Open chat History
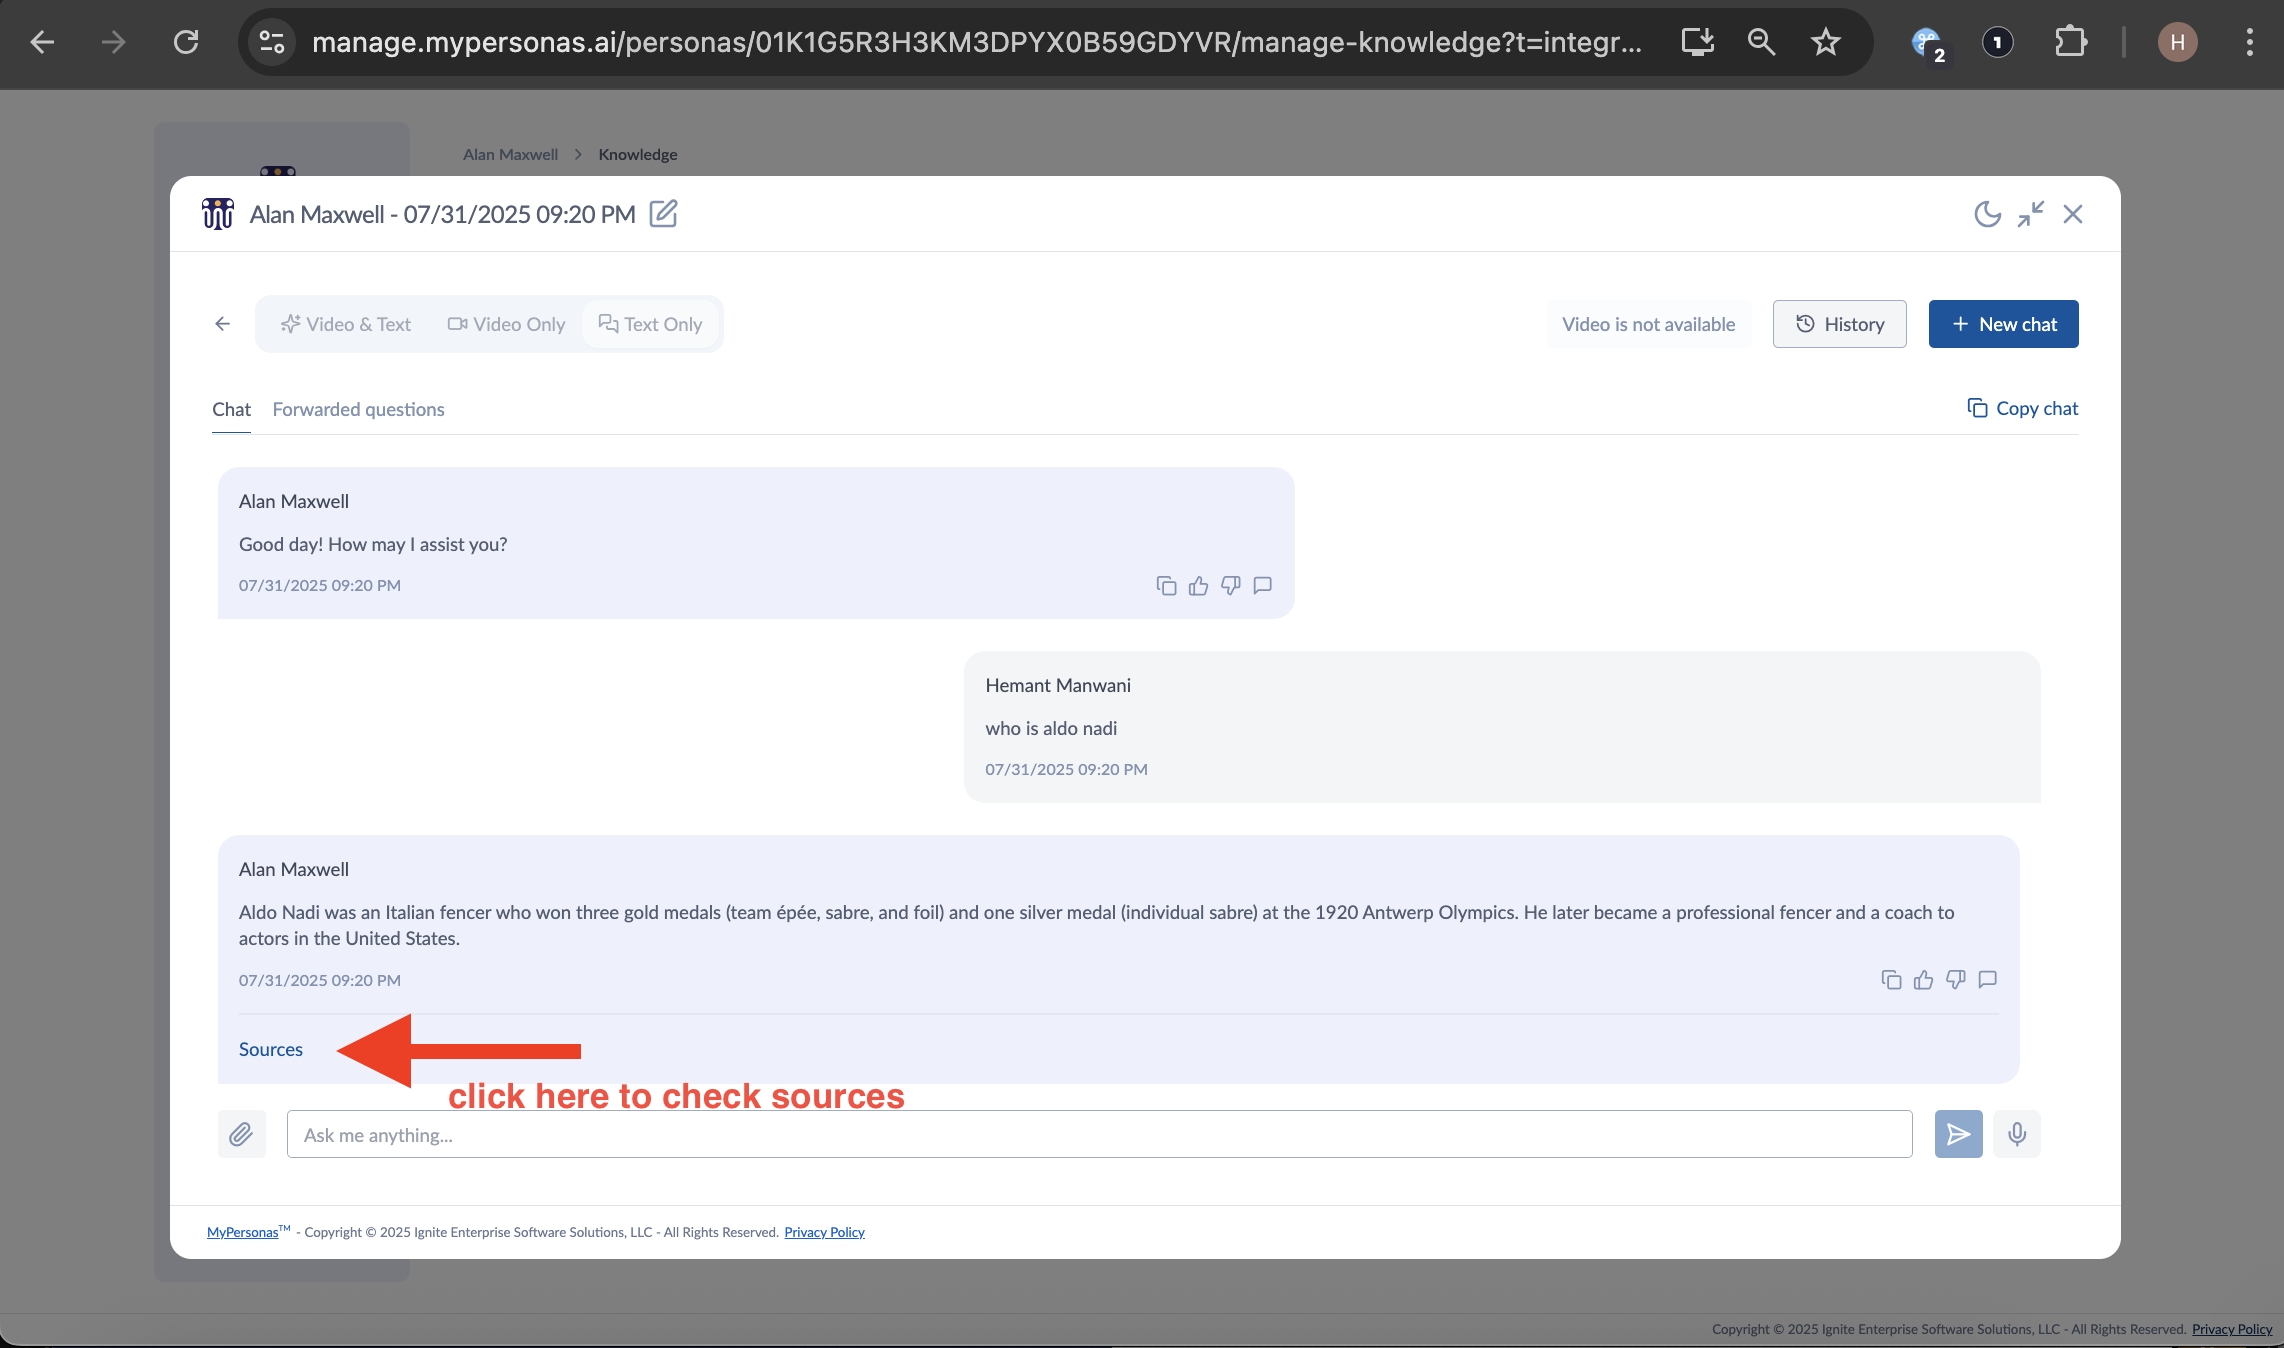The width and height of the screenshot is (2284, 1348). point(1840,324)
